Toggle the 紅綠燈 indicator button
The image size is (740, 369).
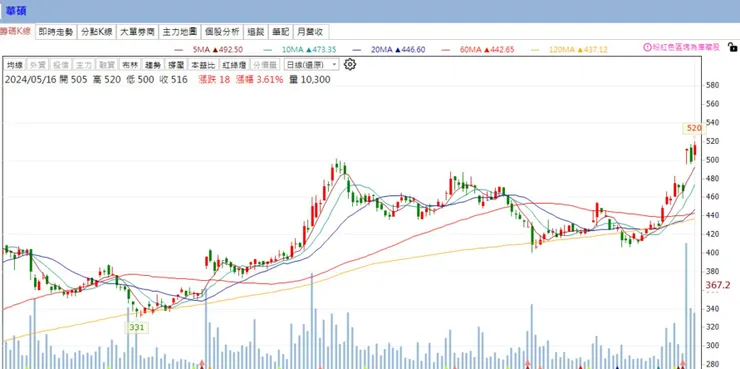point(233,65)
